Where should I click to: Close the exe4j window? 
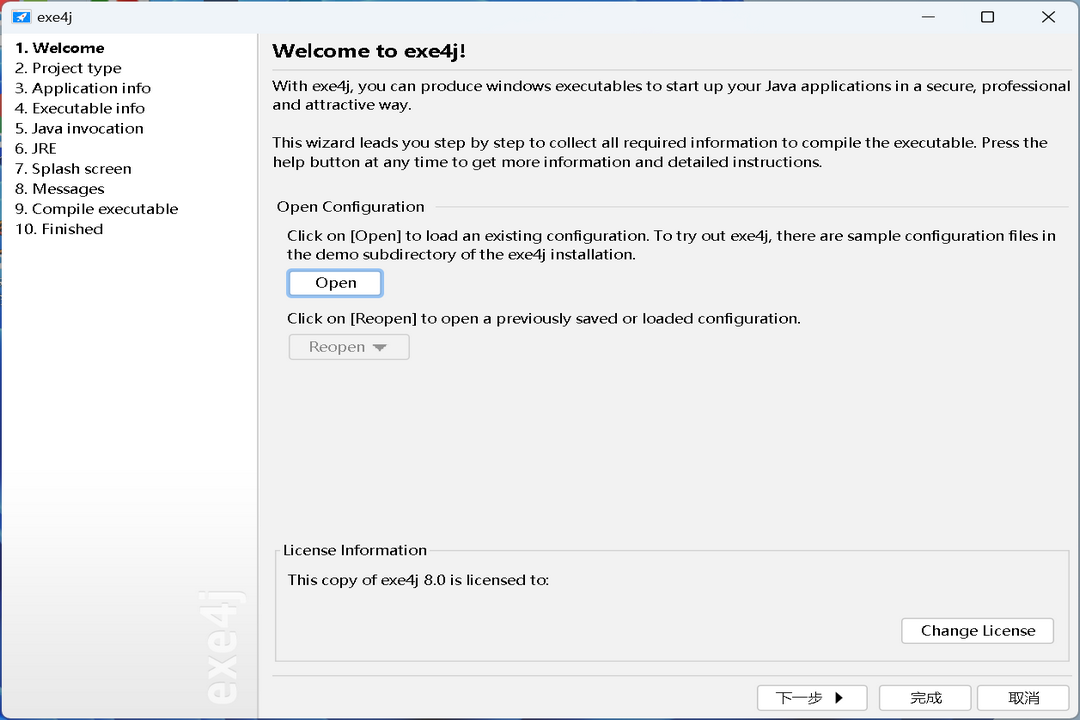[1048, 17]
